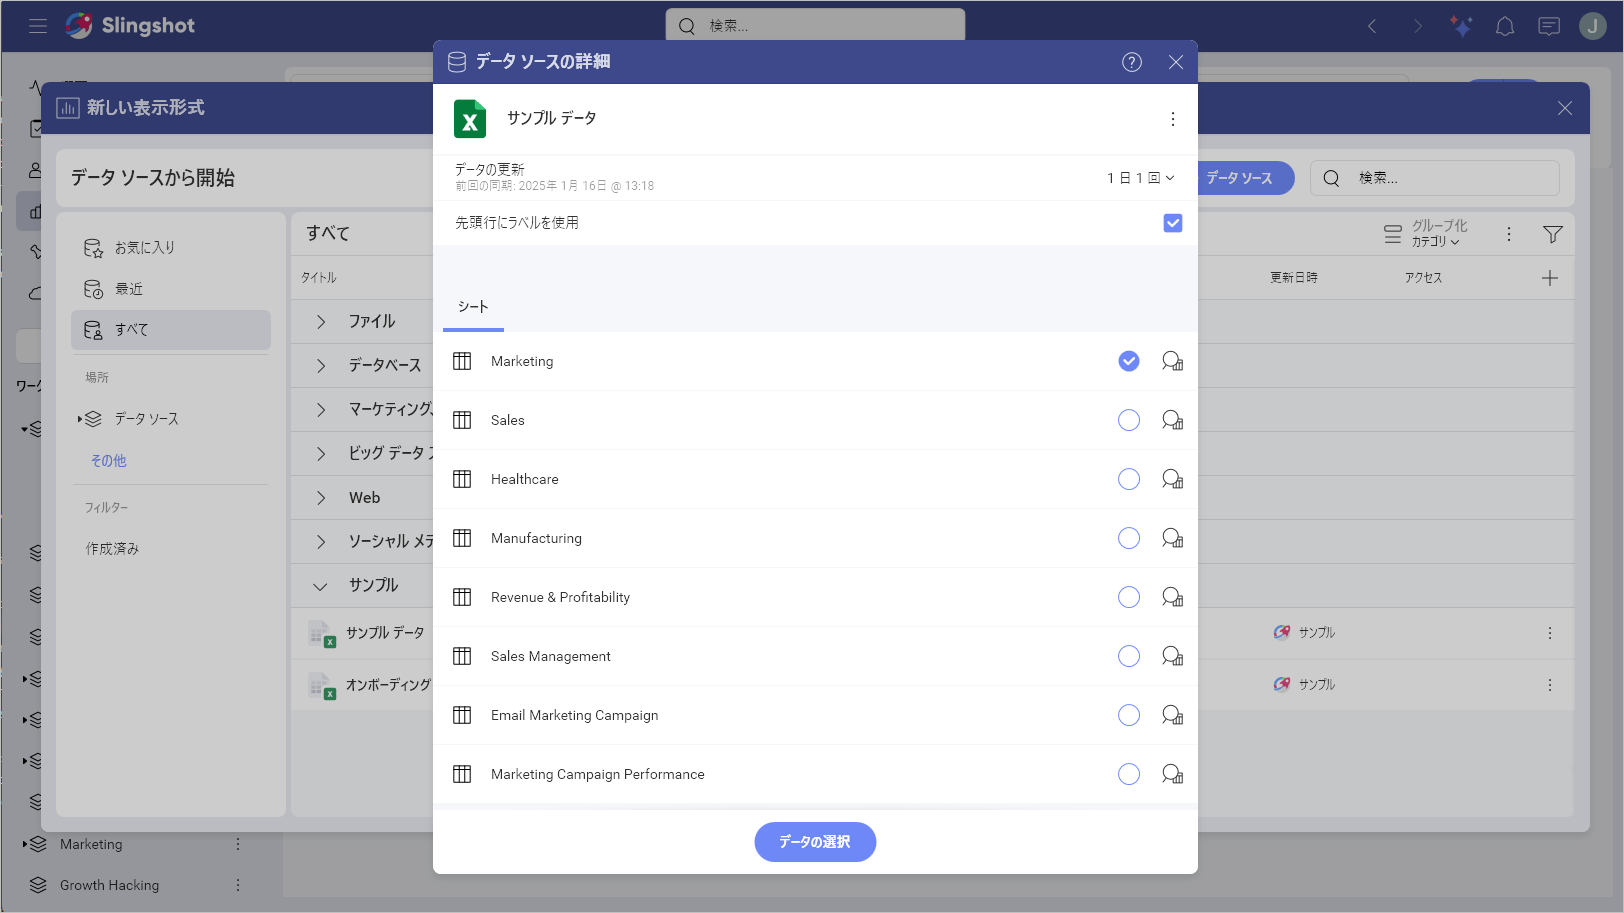Go forward with the right arrow

click(x=1417, y=26)
